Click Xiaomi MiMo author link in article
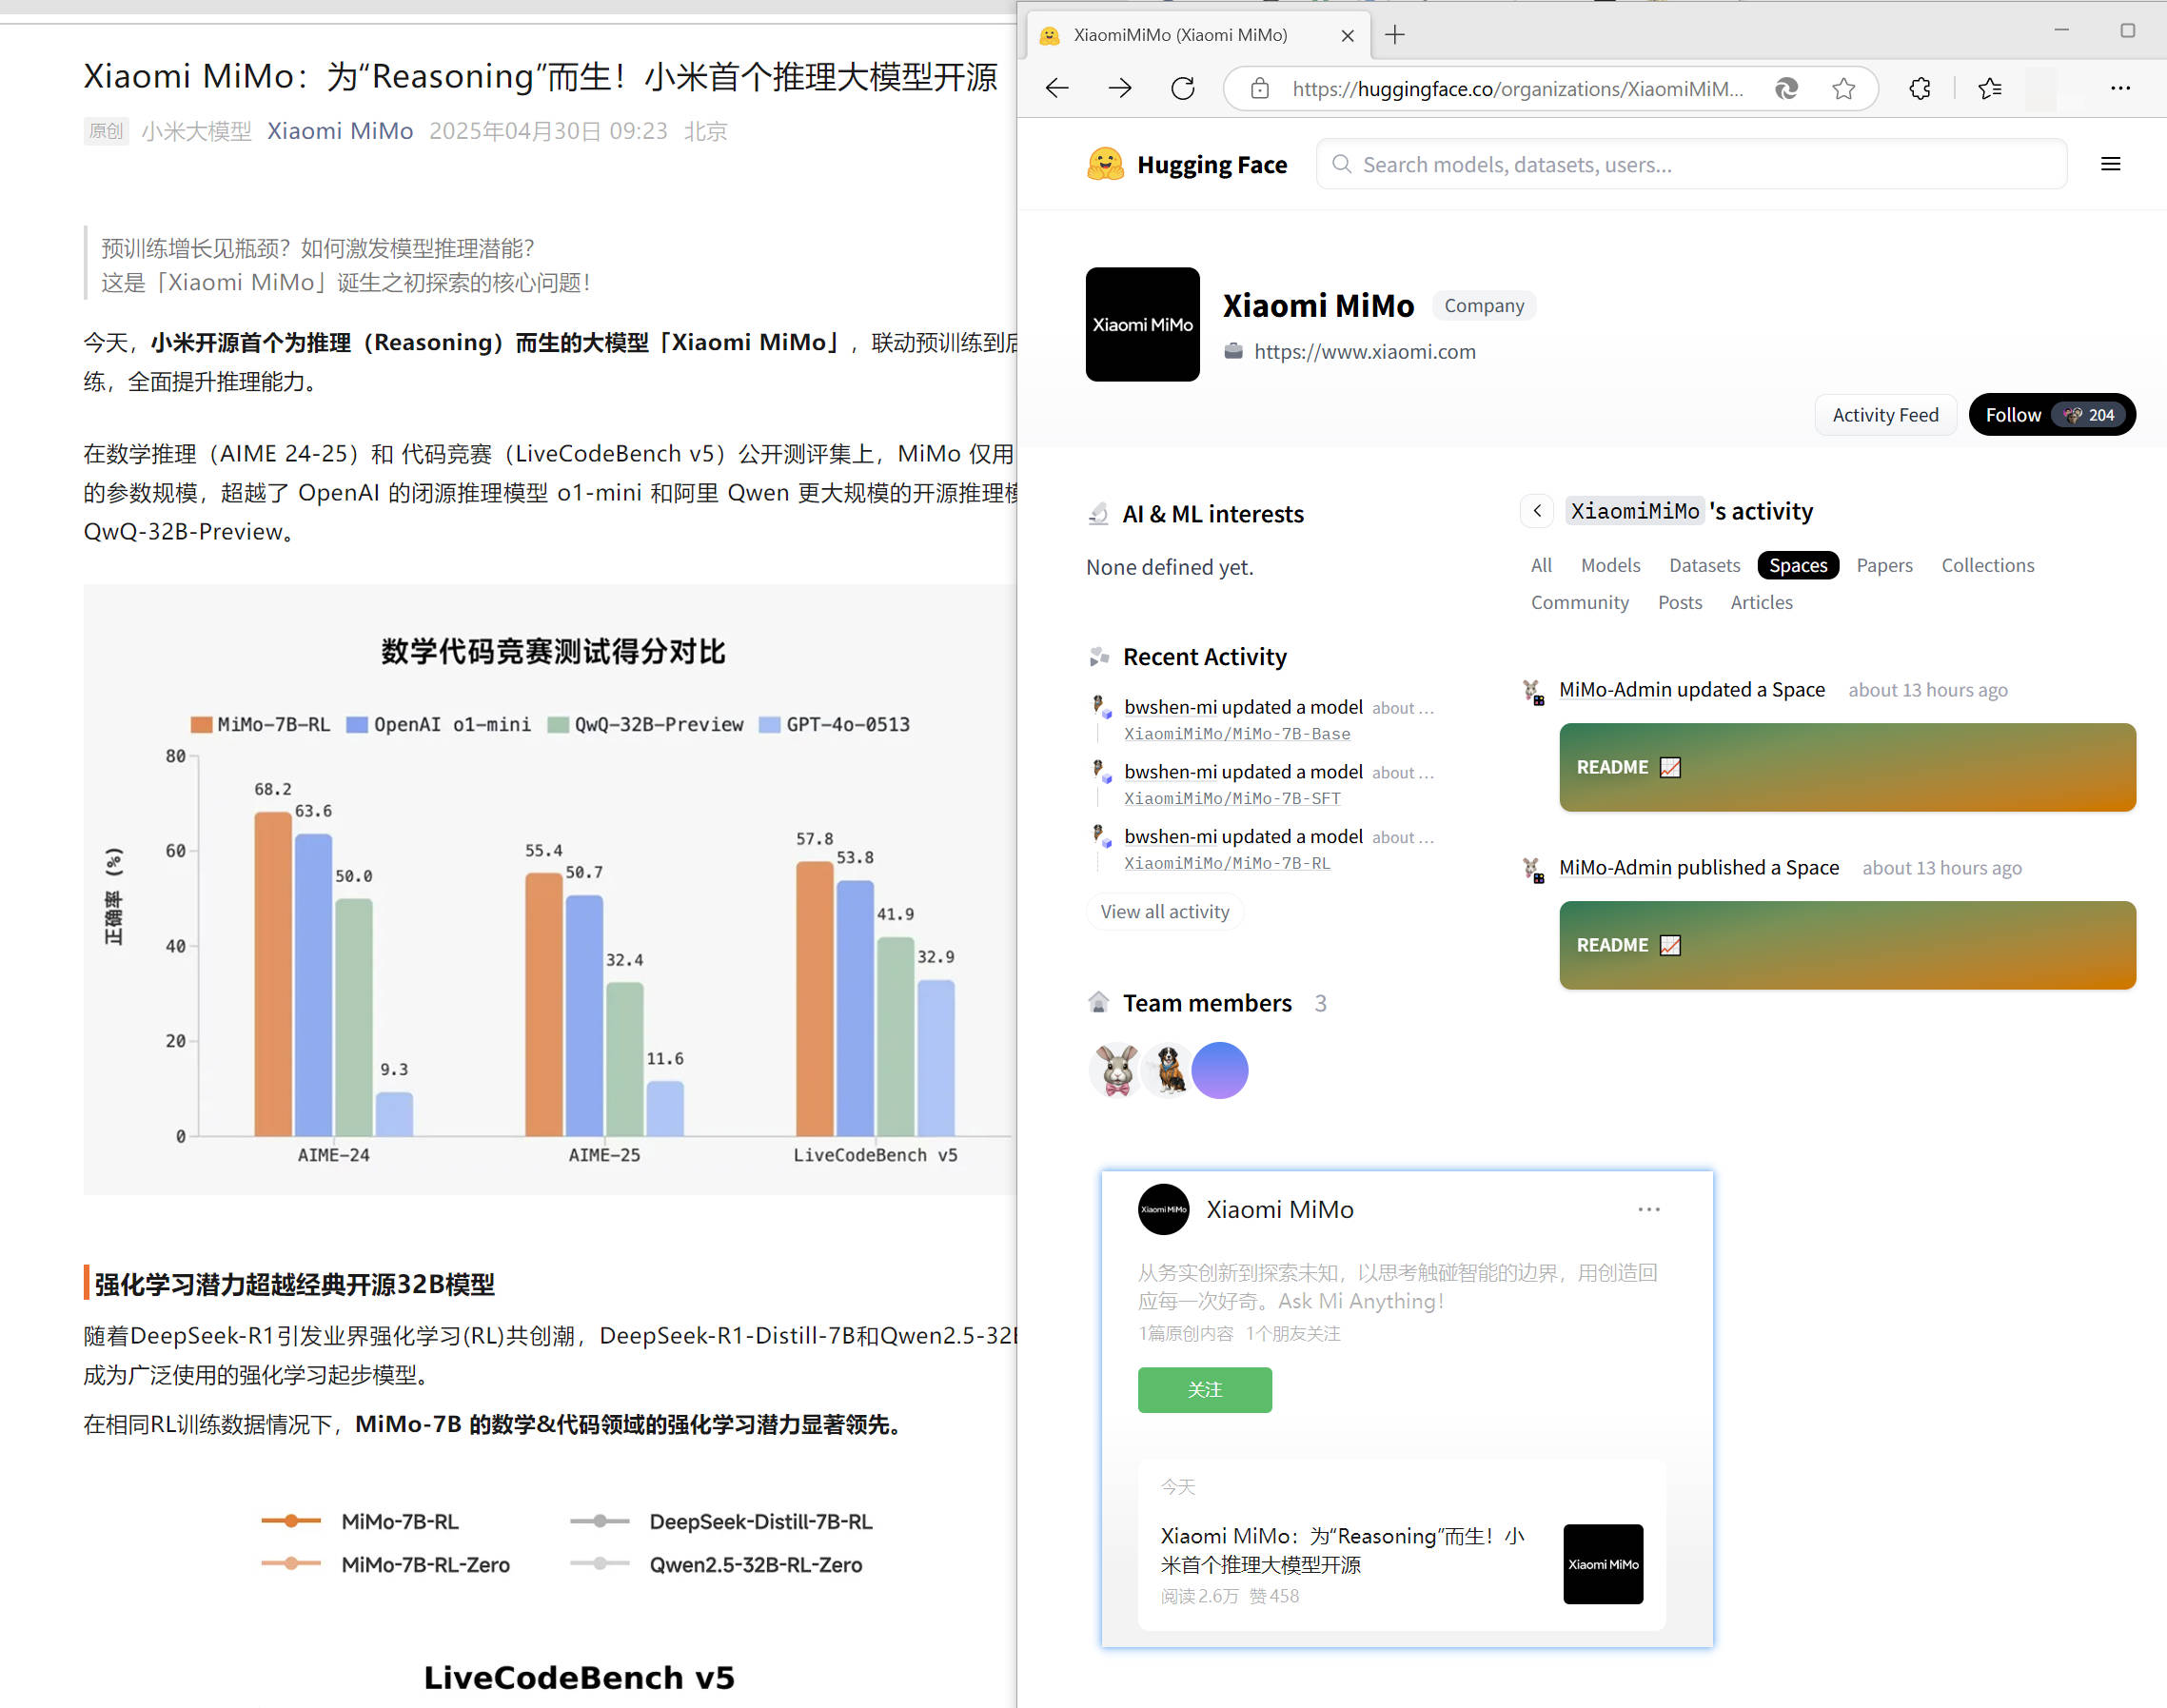The width and height of the screenshot is (2167, 1708). coord(339,131)
